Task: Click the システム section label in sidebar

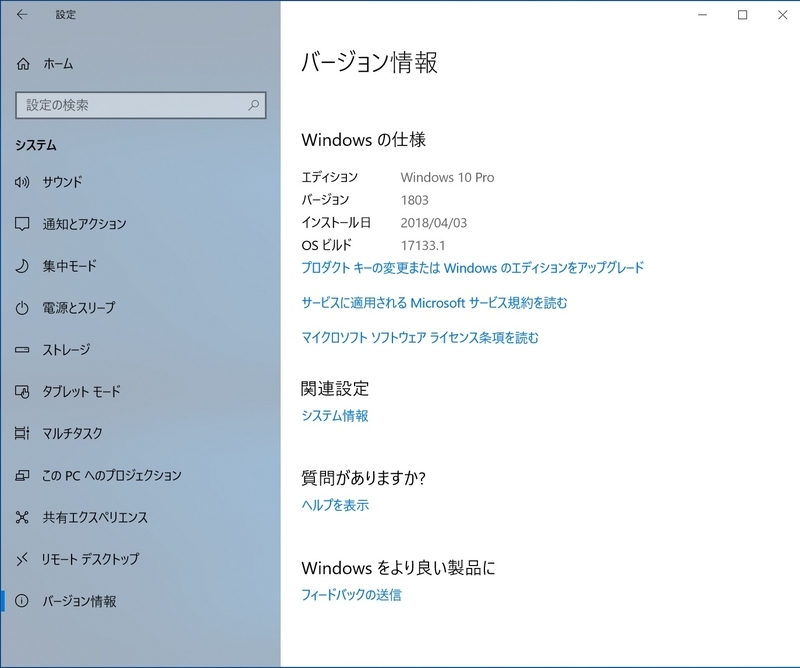Action: coord(36,145)
